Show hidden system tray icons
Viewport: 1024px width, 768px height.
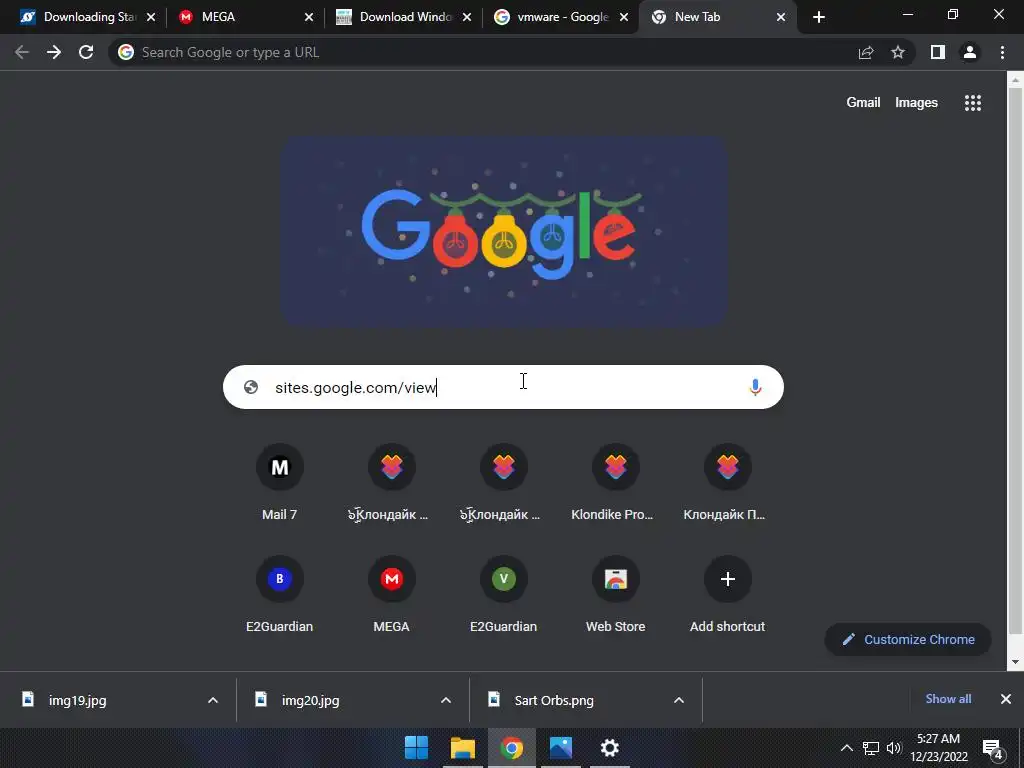pos(846,748)
